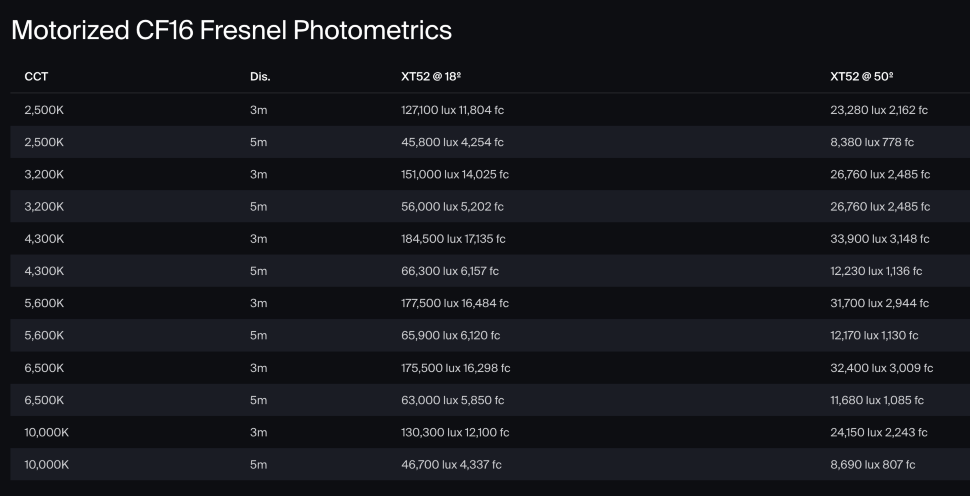Select the 23,280 lux 2,162 fc cell
The image size is (970, 496).
coord(879,110)
